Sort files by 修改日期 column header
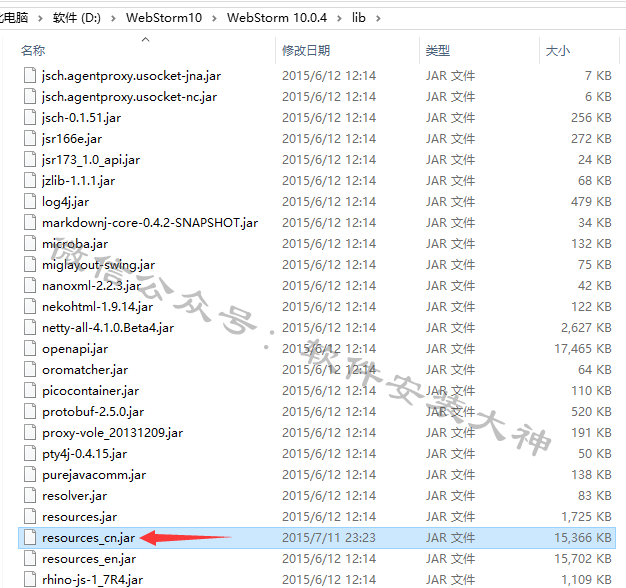 (x=306, y=51)
